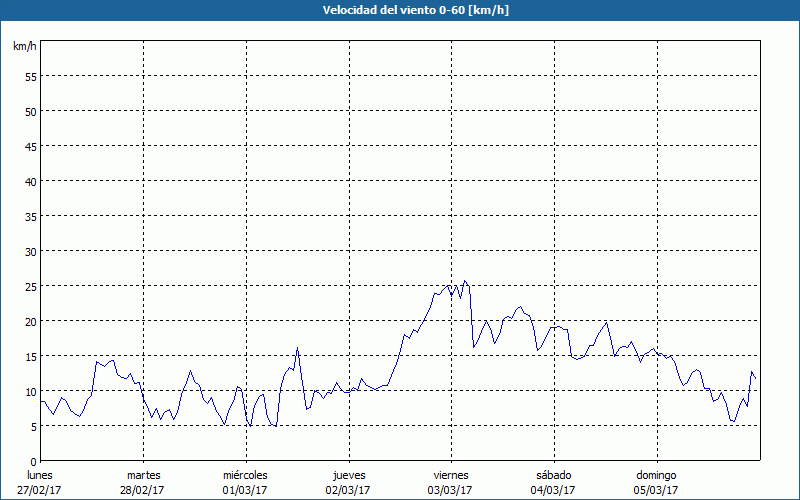Click the chart title "Velocidad del viento 0-60"
Screen dimensions: 800x500
[x=399, y=11]
